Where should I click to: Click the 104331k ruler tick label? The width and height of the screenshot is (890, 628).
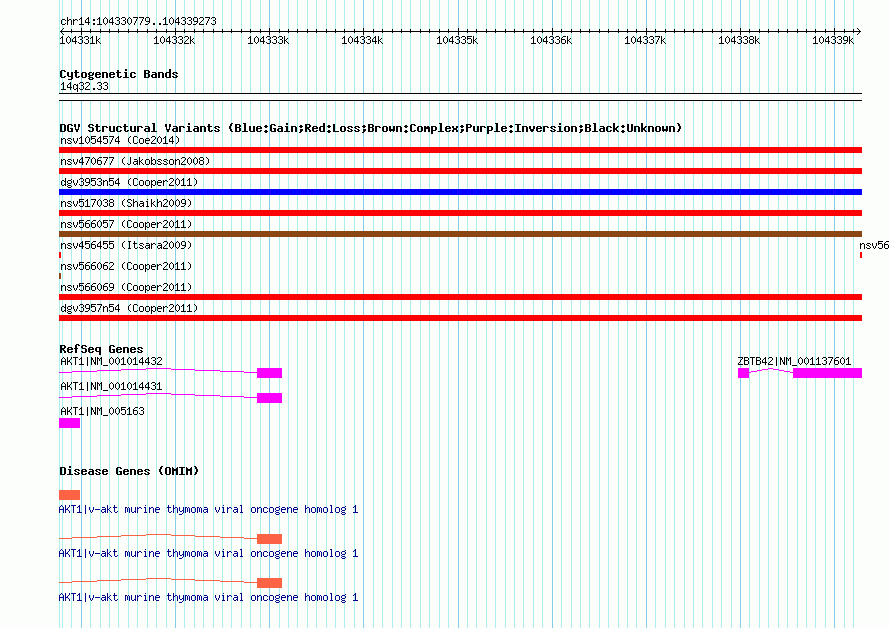click(x=80, y=40)
